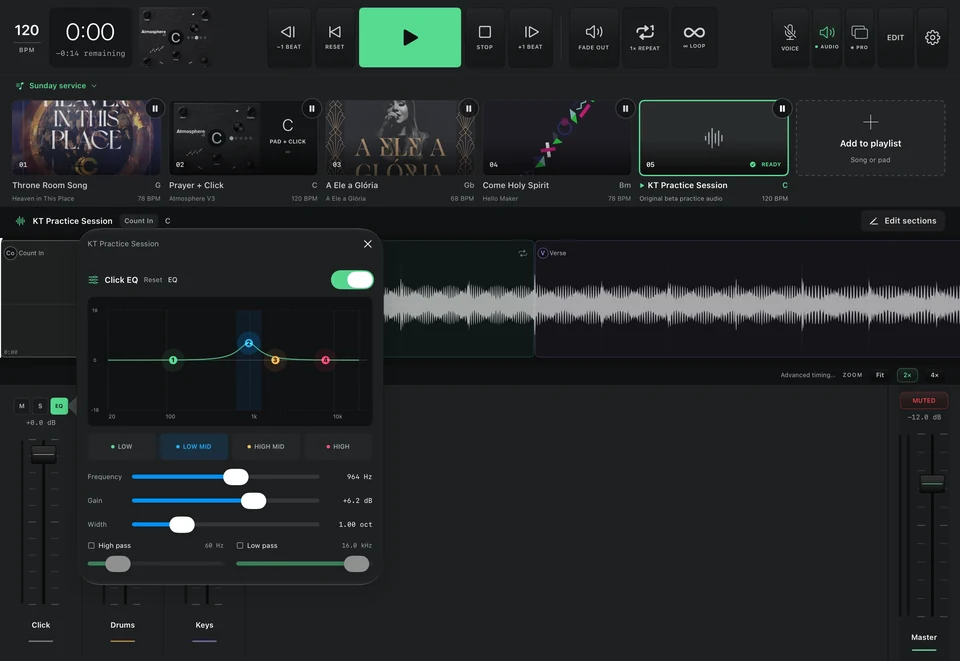Click the Master volume fader handle

point(932,483)
